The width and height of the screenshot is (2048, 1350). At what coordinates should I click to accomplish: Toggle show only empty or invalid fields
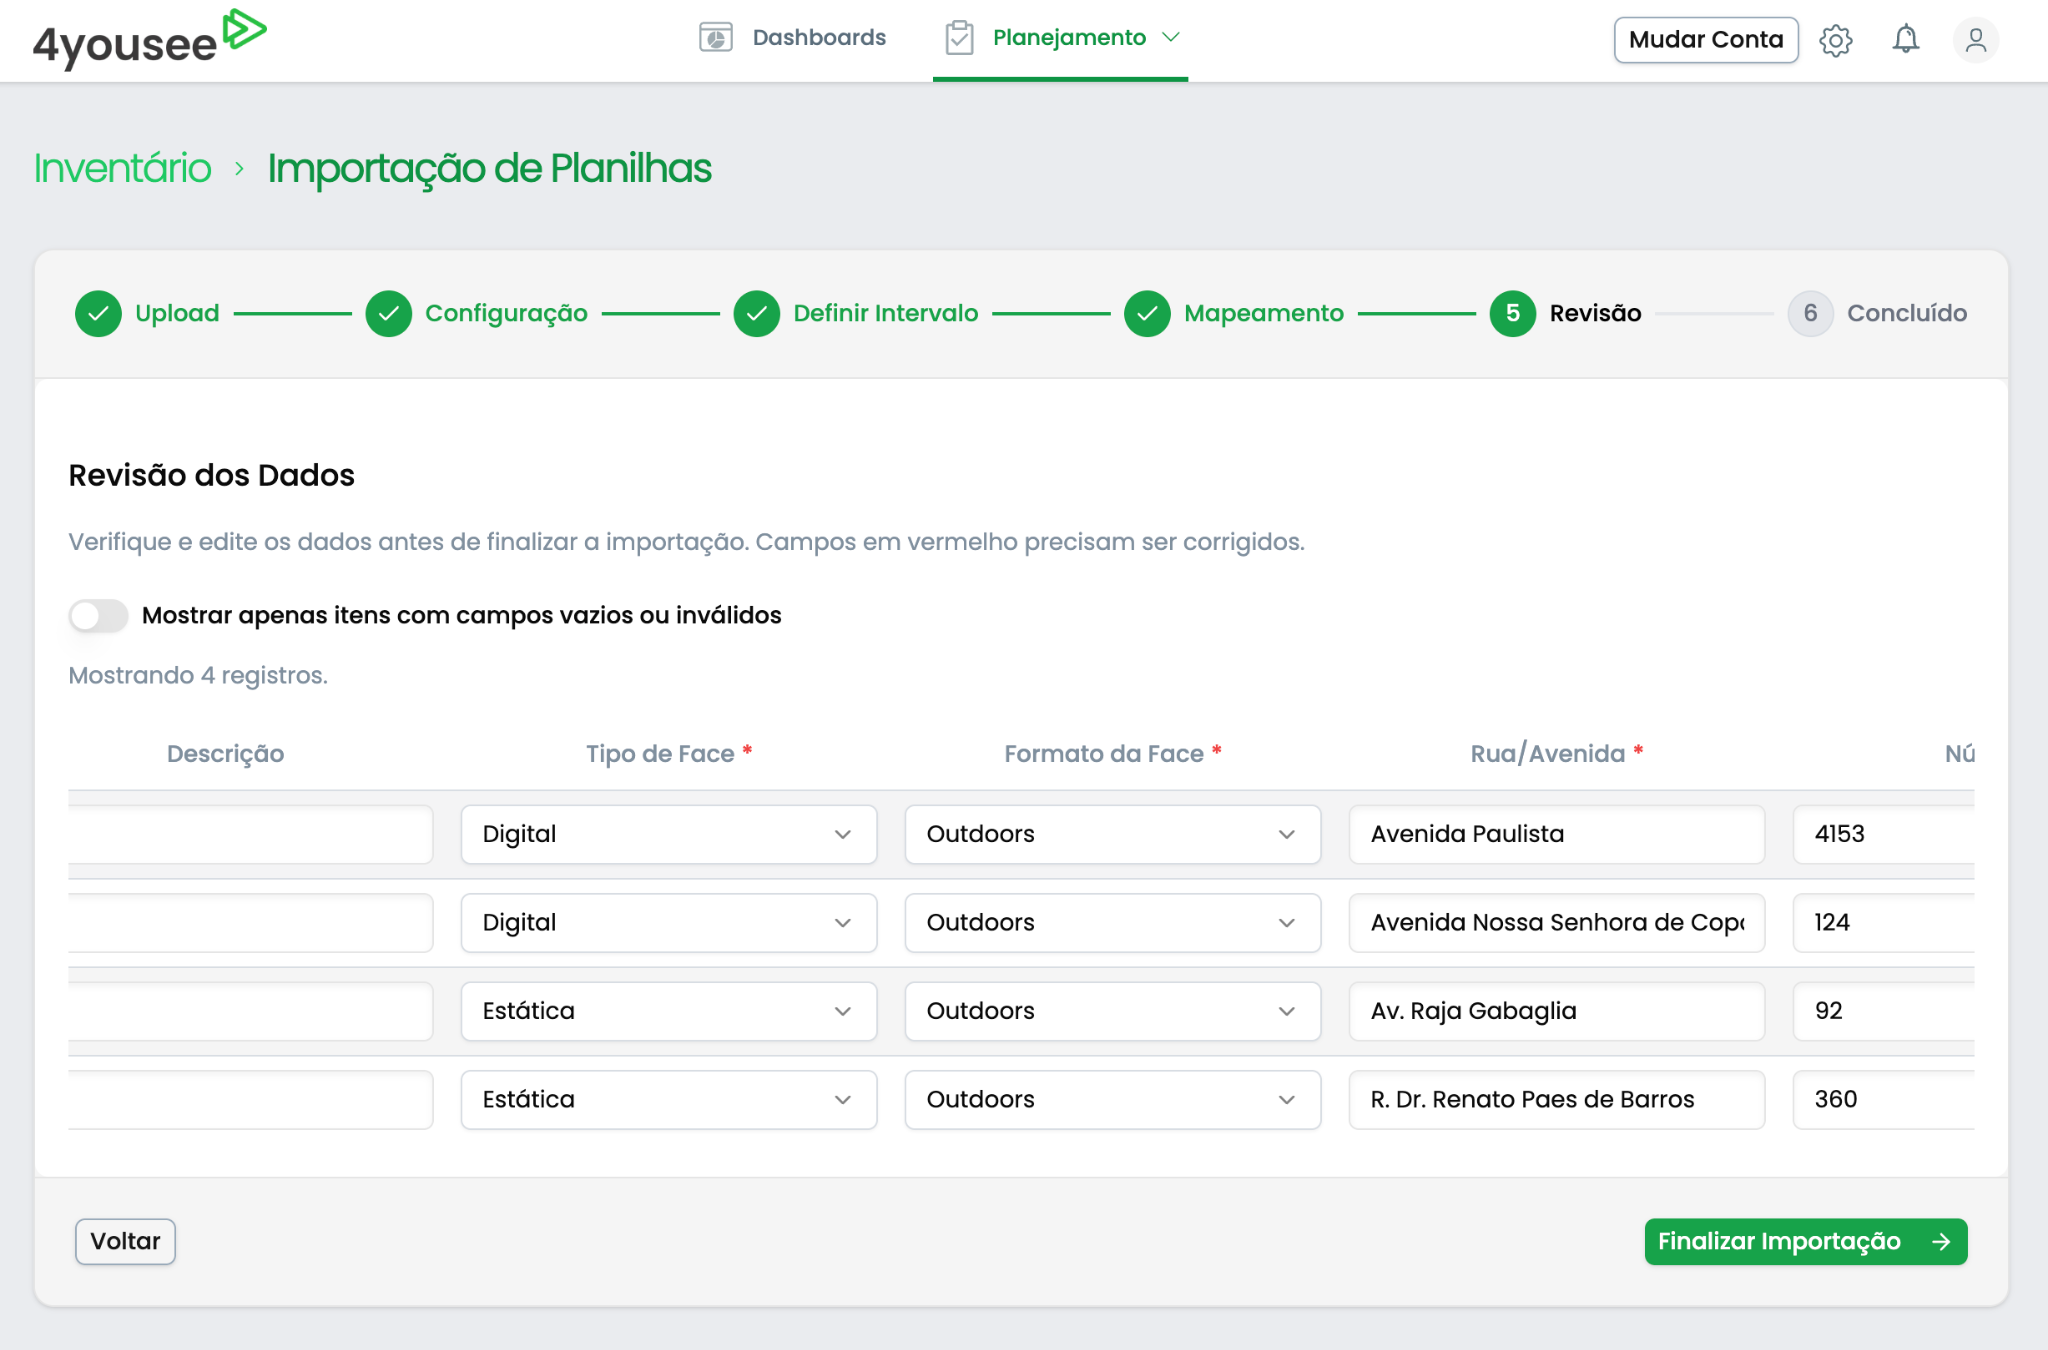pyautogui.click(x=98, y=616)
